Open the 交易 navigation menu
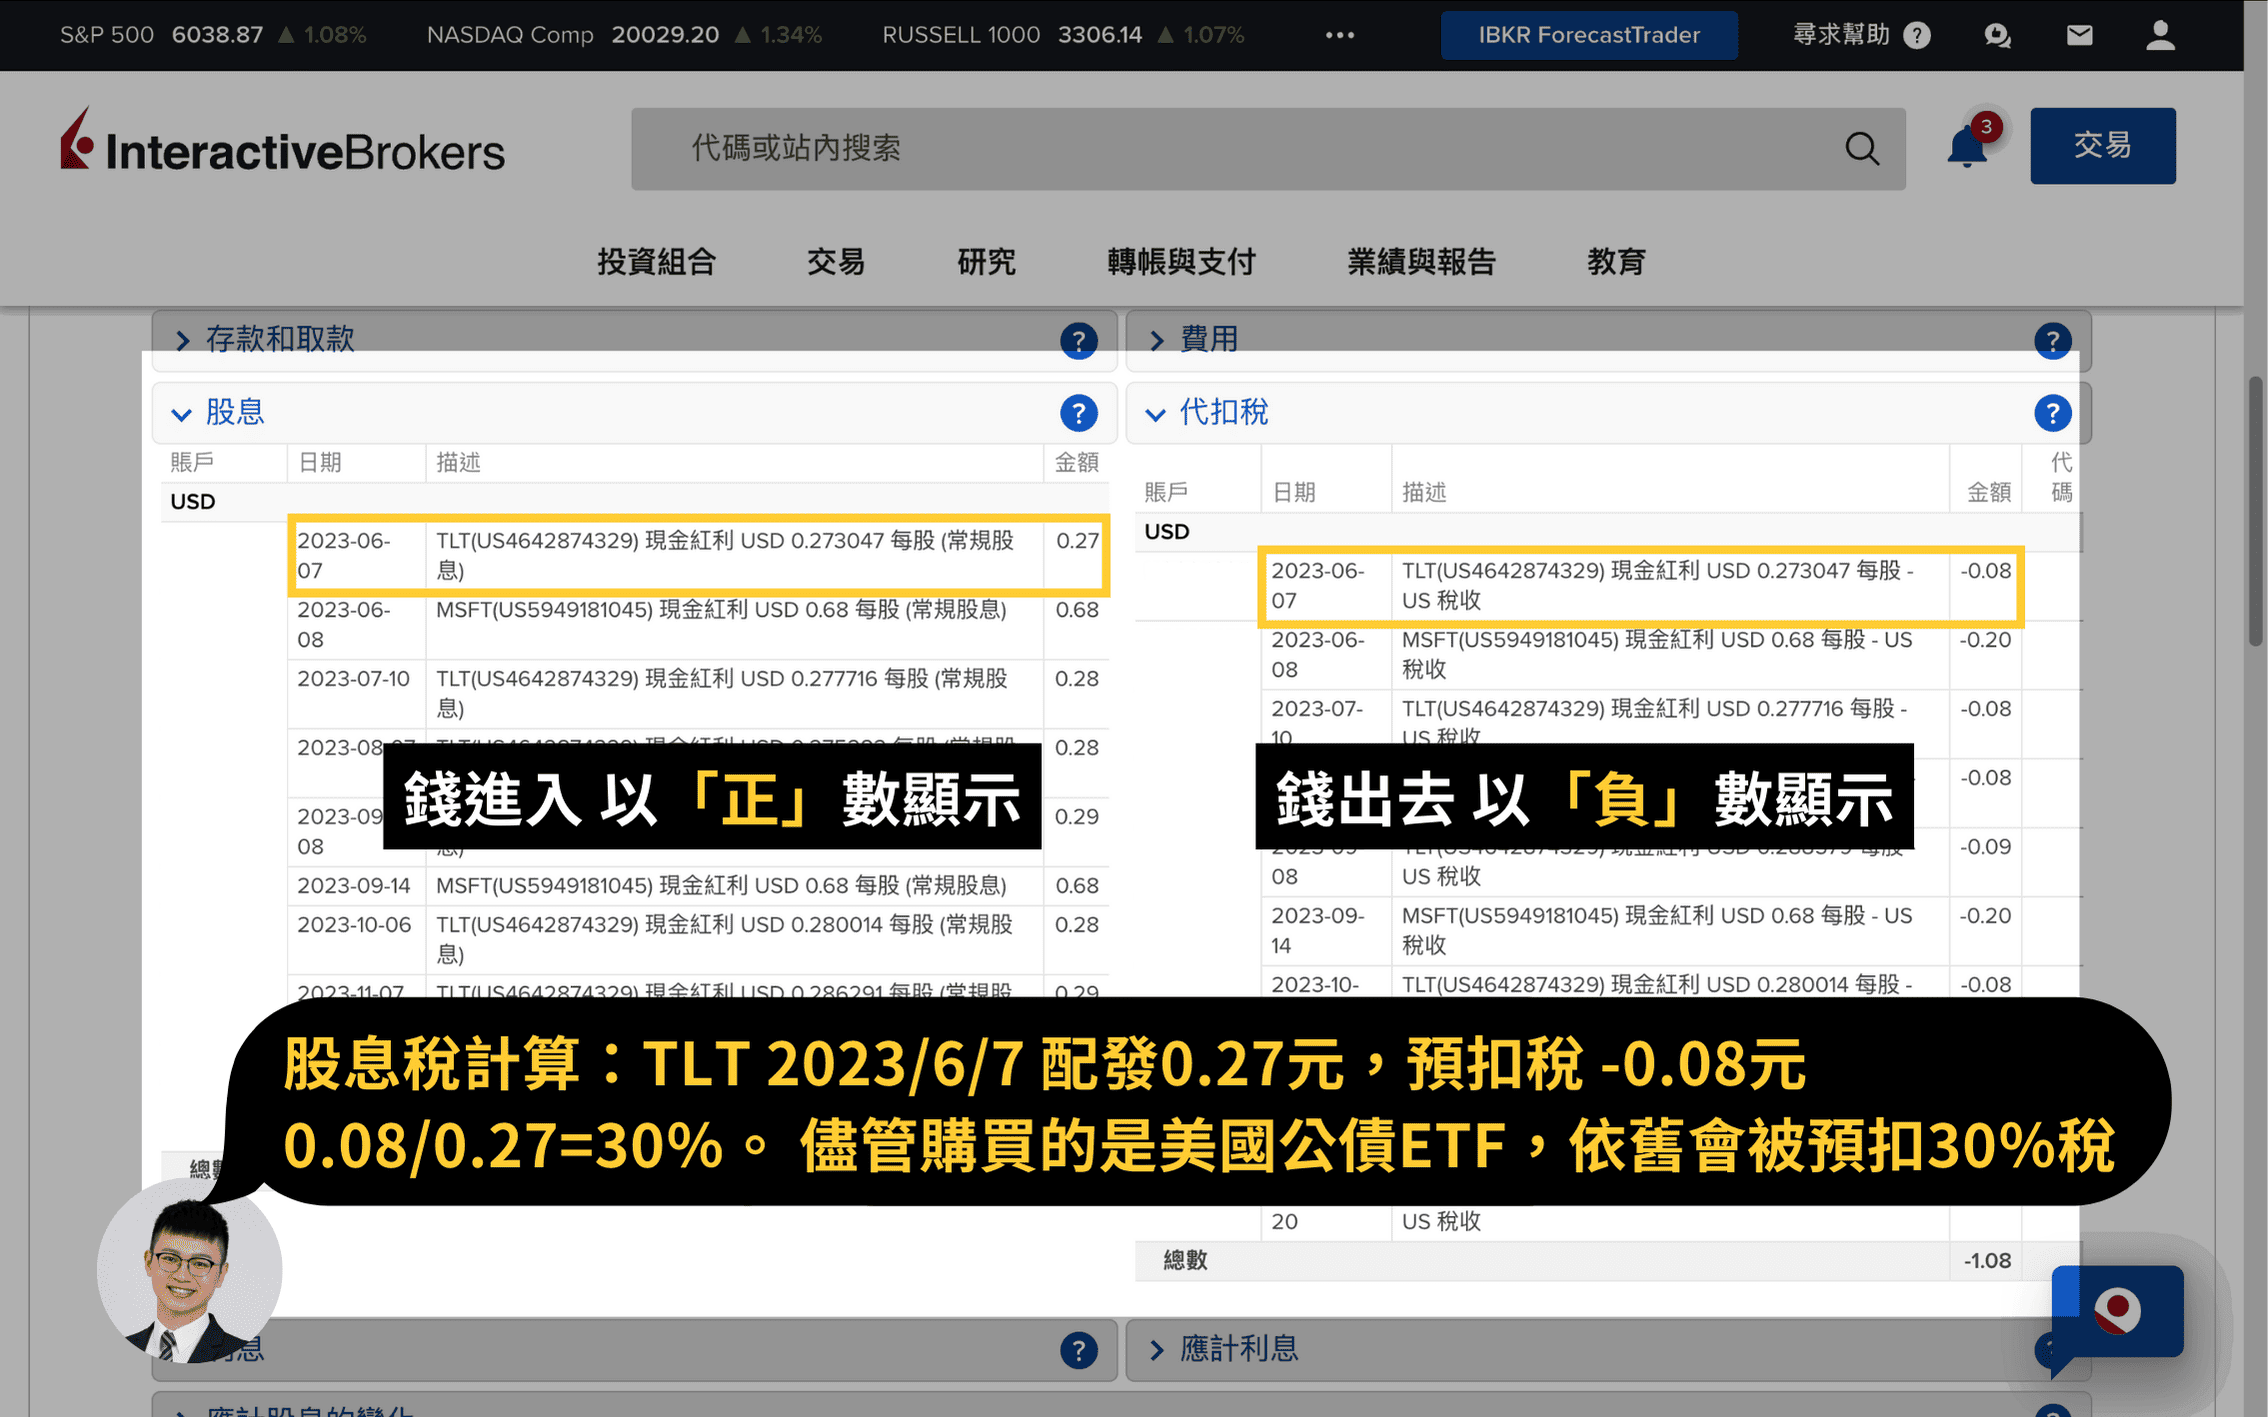This screenshot has height=1417, width=2268. coord(835,262)
